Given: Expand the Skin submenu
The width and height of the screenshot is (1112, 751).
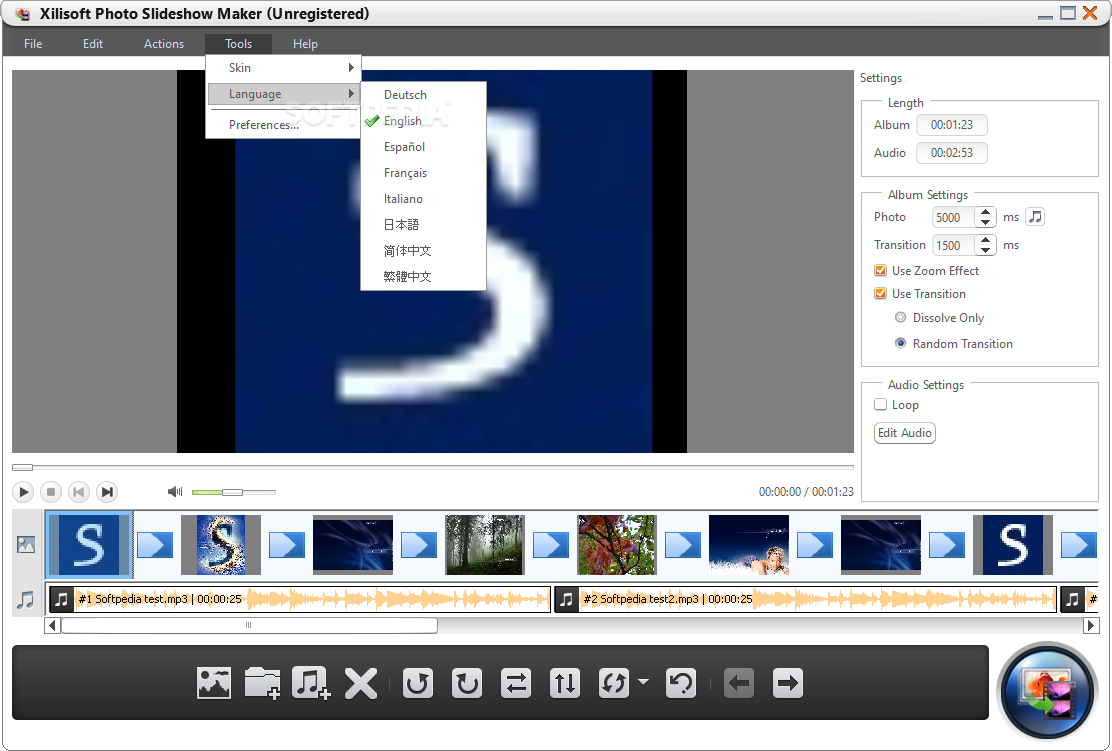Looking at the screenshot, I should (x=284, y=67).
